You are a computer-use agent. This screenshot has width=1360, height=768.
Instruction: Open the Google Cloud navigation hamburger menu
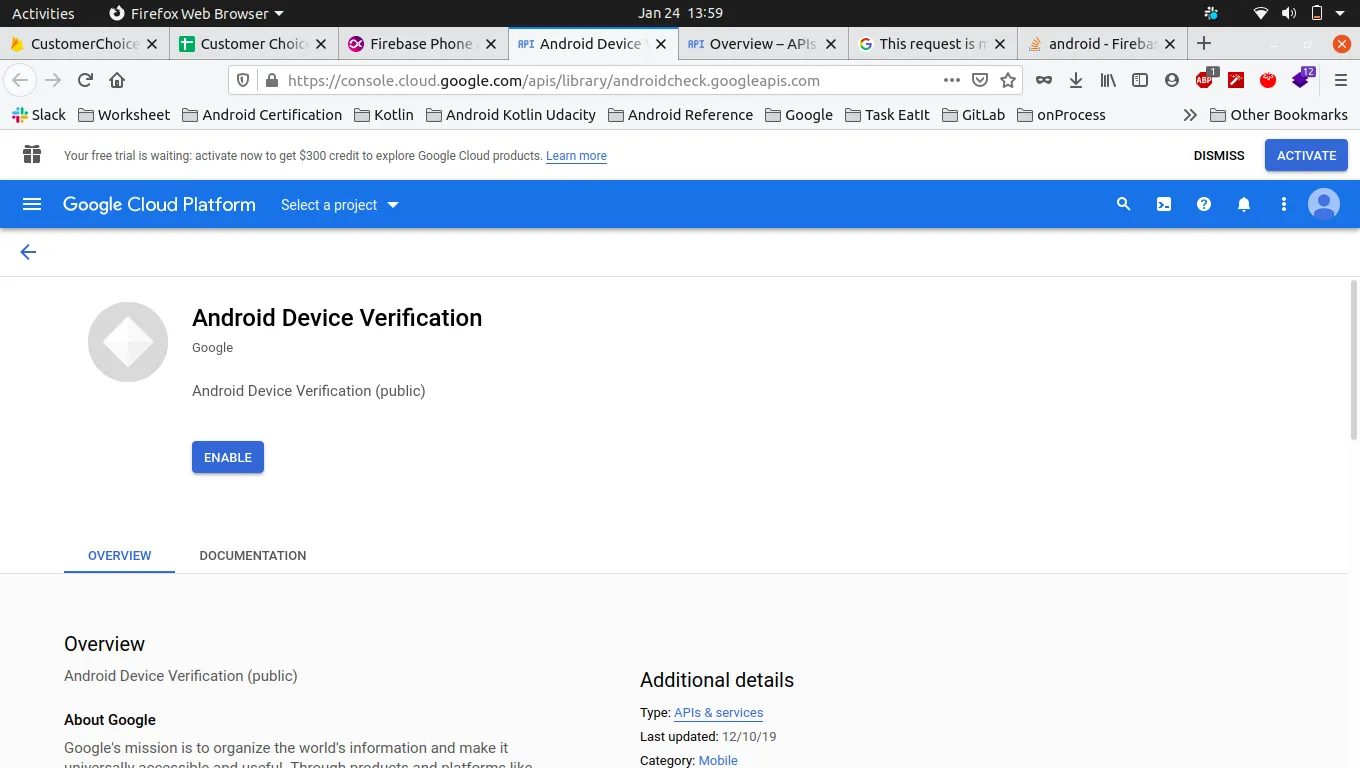32,204
